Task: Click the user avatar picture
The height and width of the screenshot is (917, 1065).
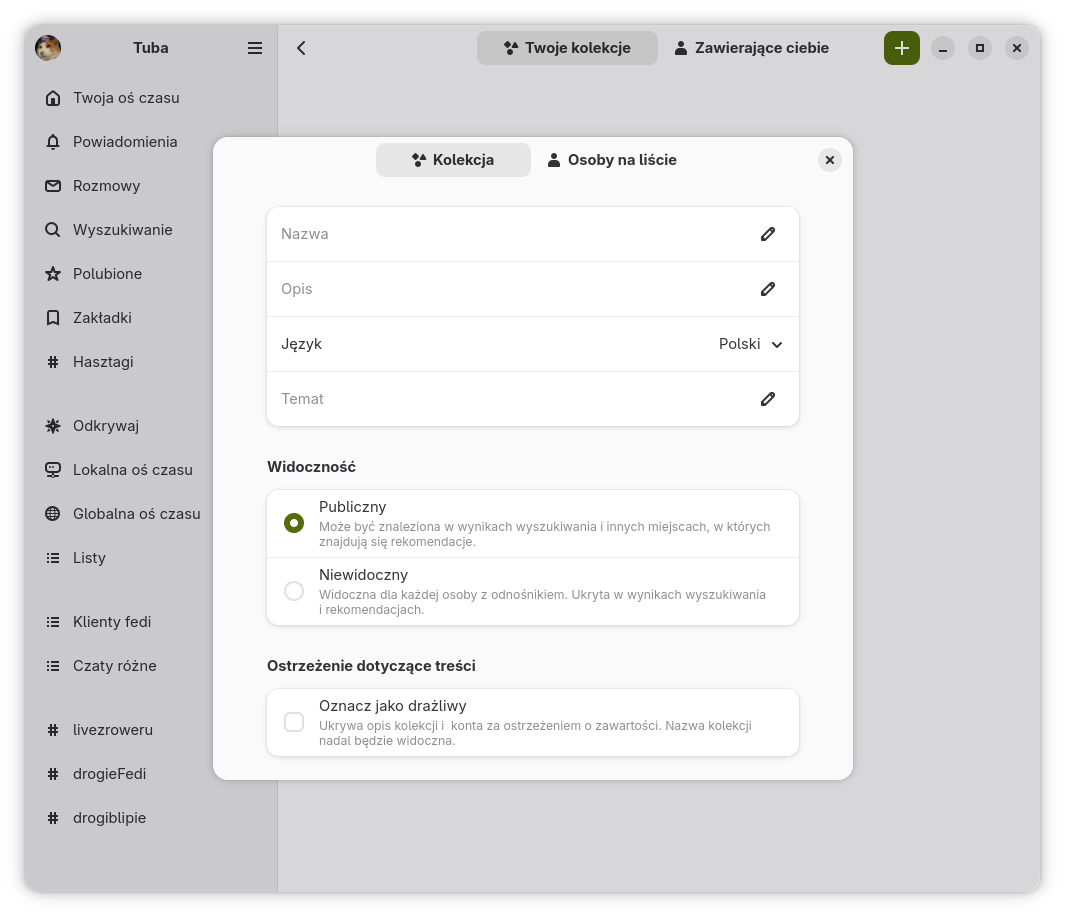Action: click(48, 48)
